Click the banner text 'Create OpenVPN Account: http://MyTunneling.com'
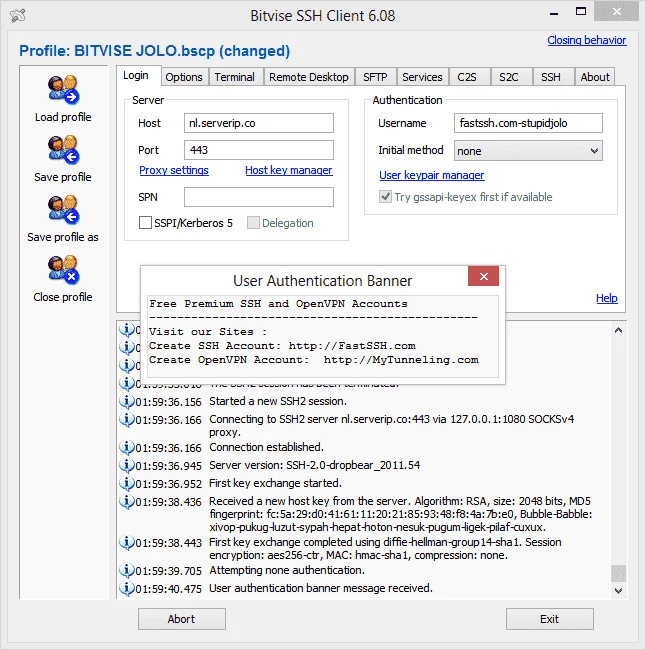Screen dimensions: 646x650 (313, 360)
